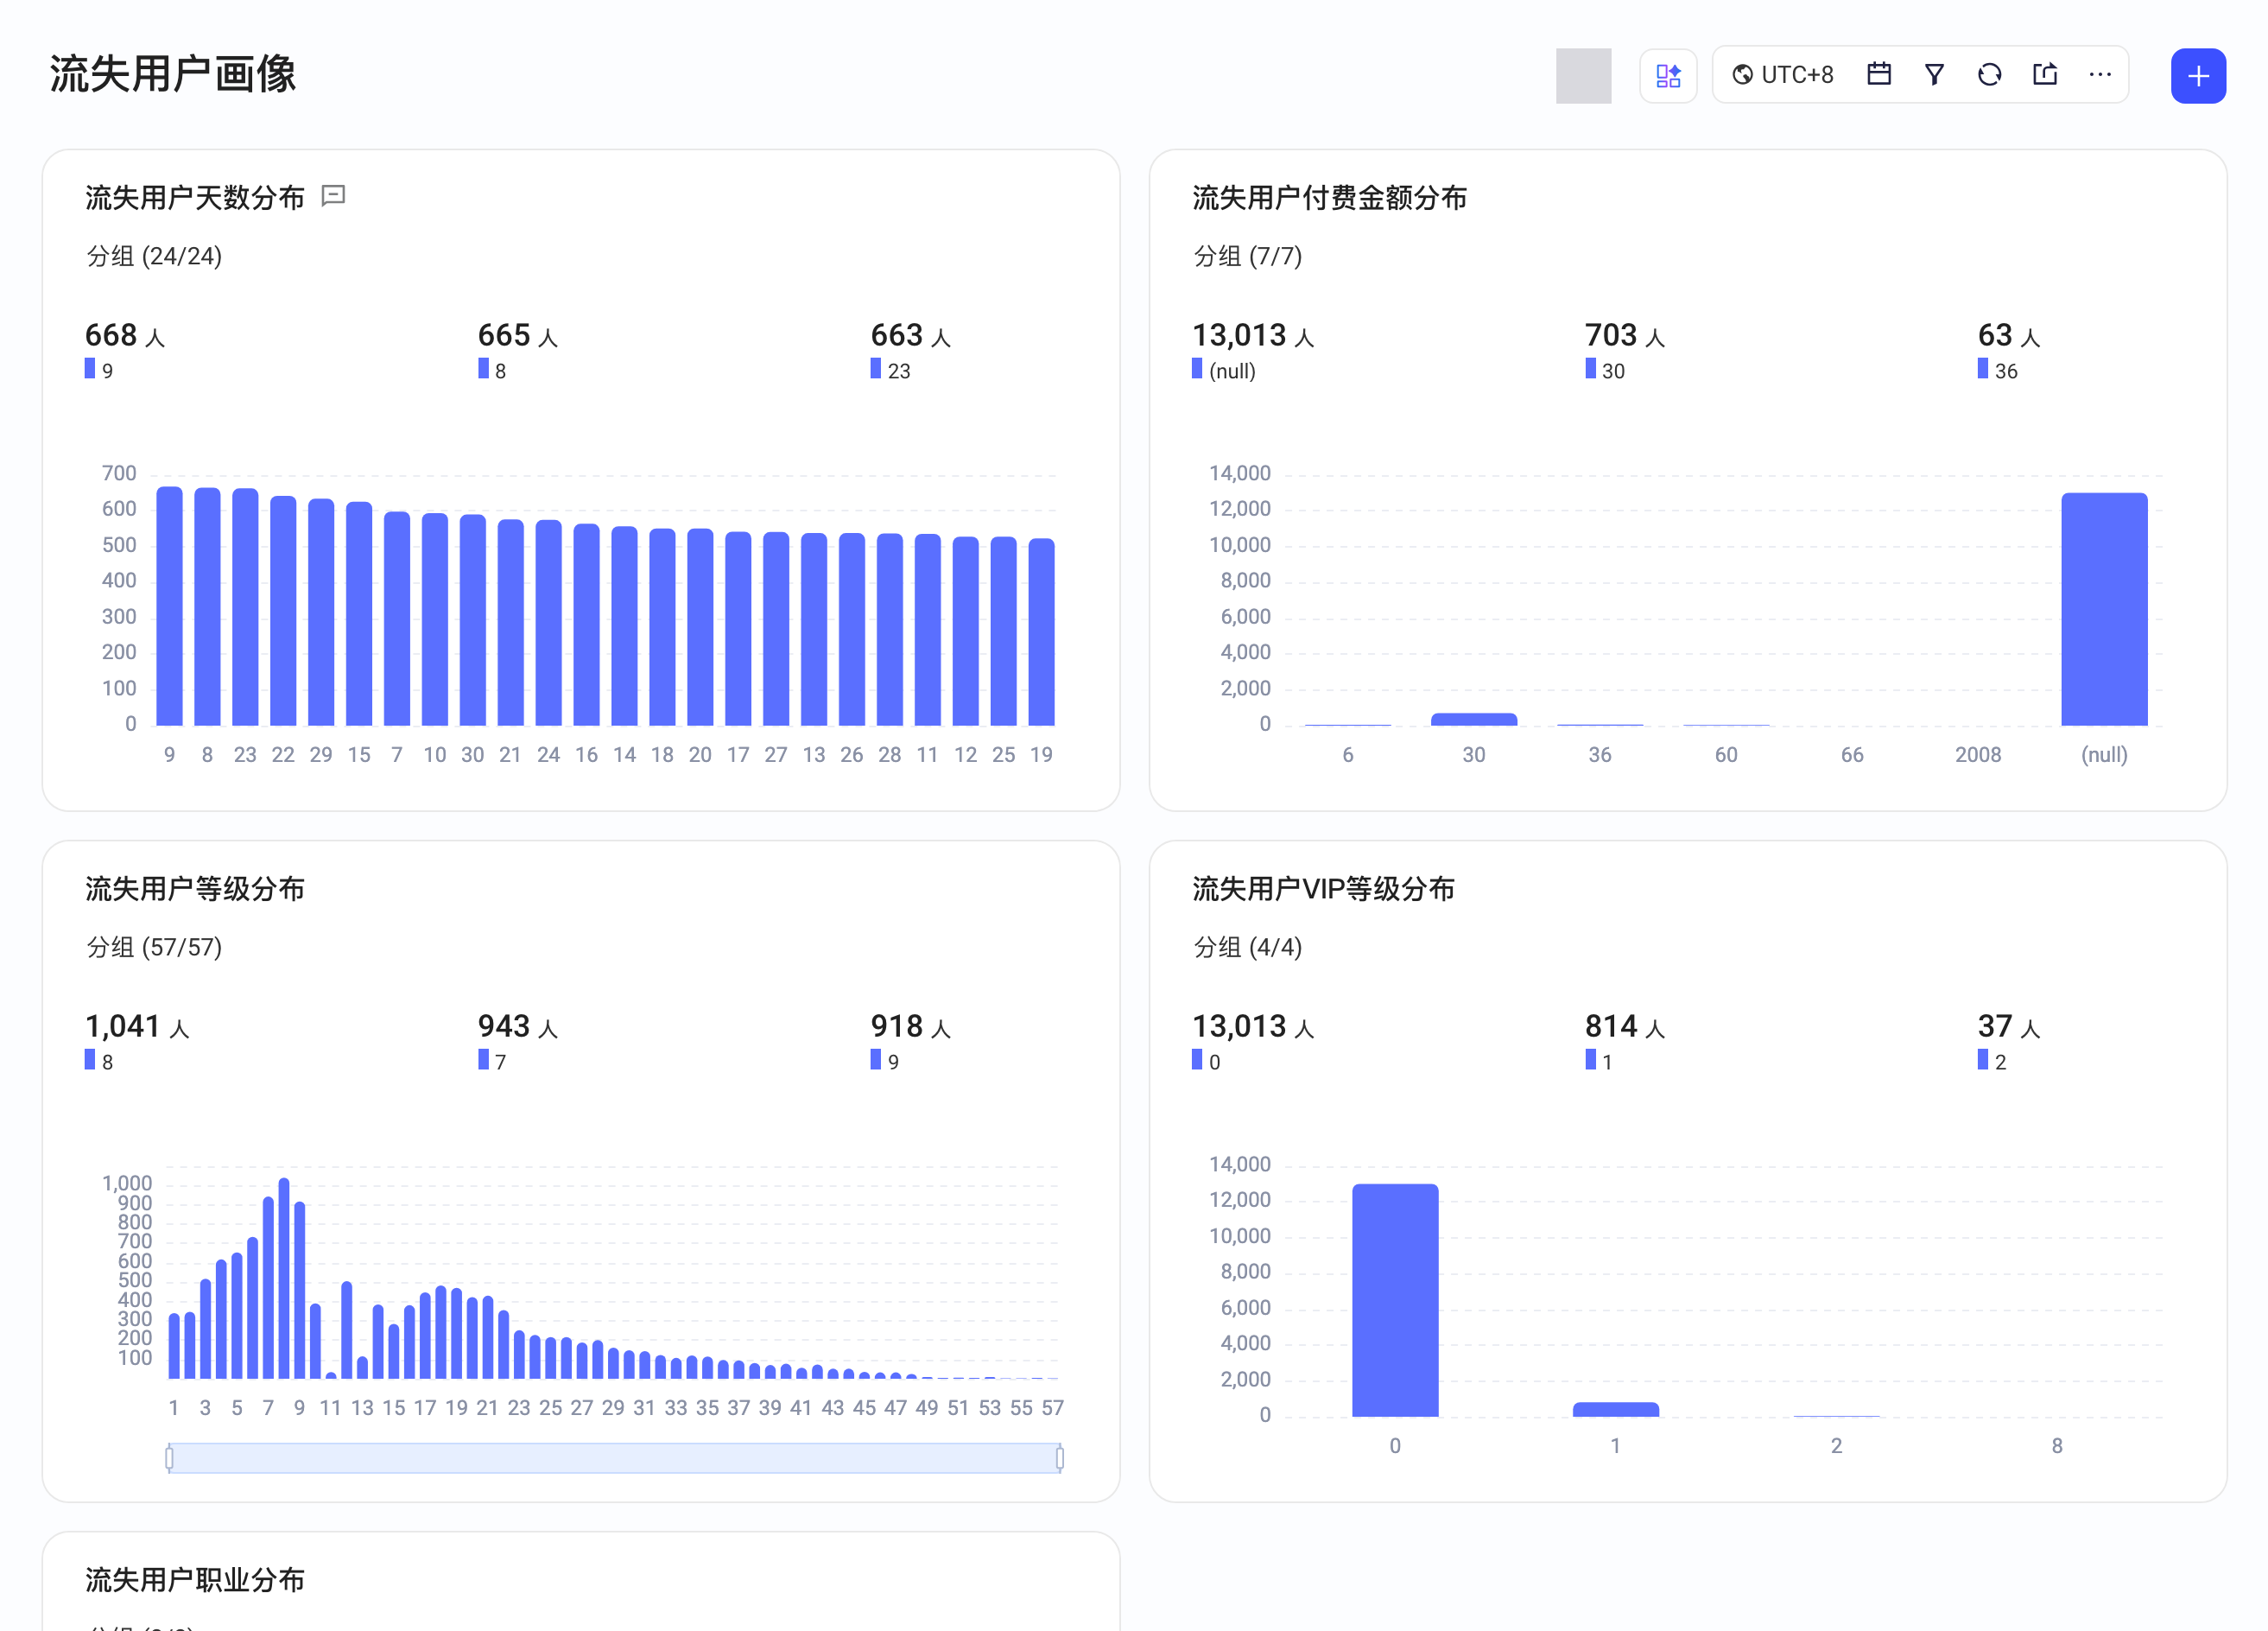Viewport: 2268px width, 1631px height.
Task: Refresh the dashboard data
Action: tap(1988, 74)
